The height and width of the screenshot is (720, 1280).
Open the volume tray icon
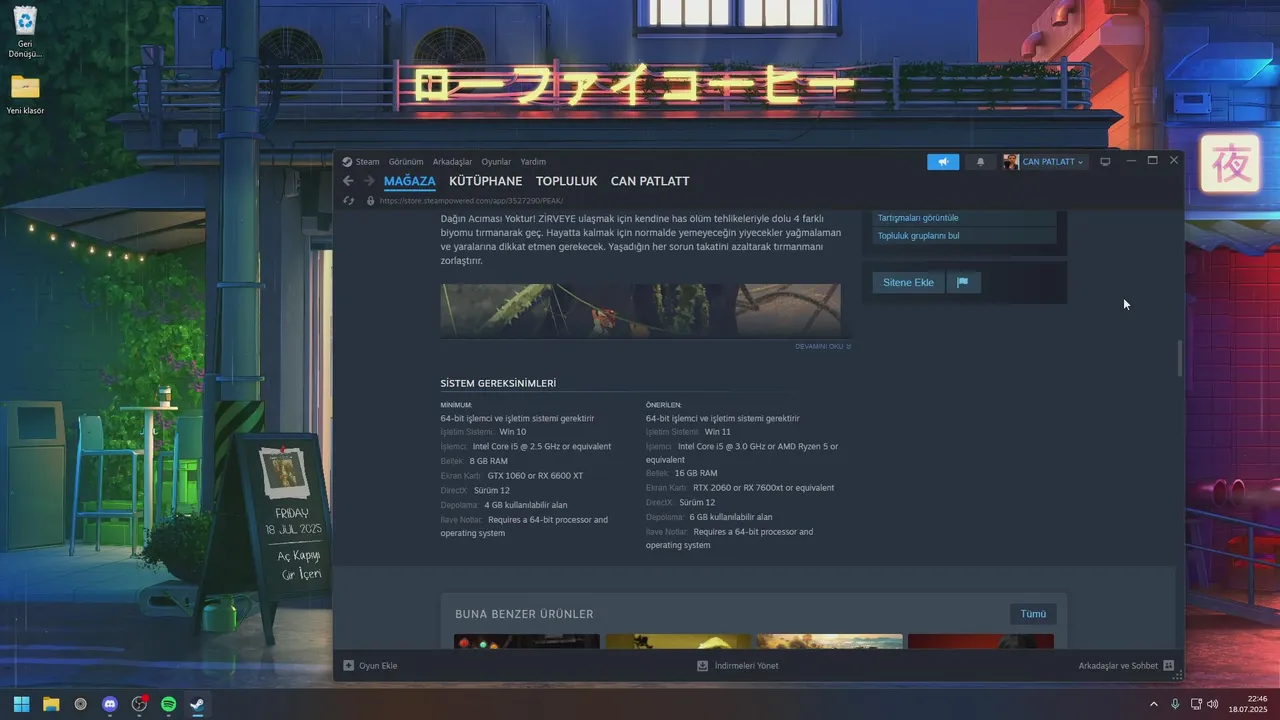(1213, 704)
